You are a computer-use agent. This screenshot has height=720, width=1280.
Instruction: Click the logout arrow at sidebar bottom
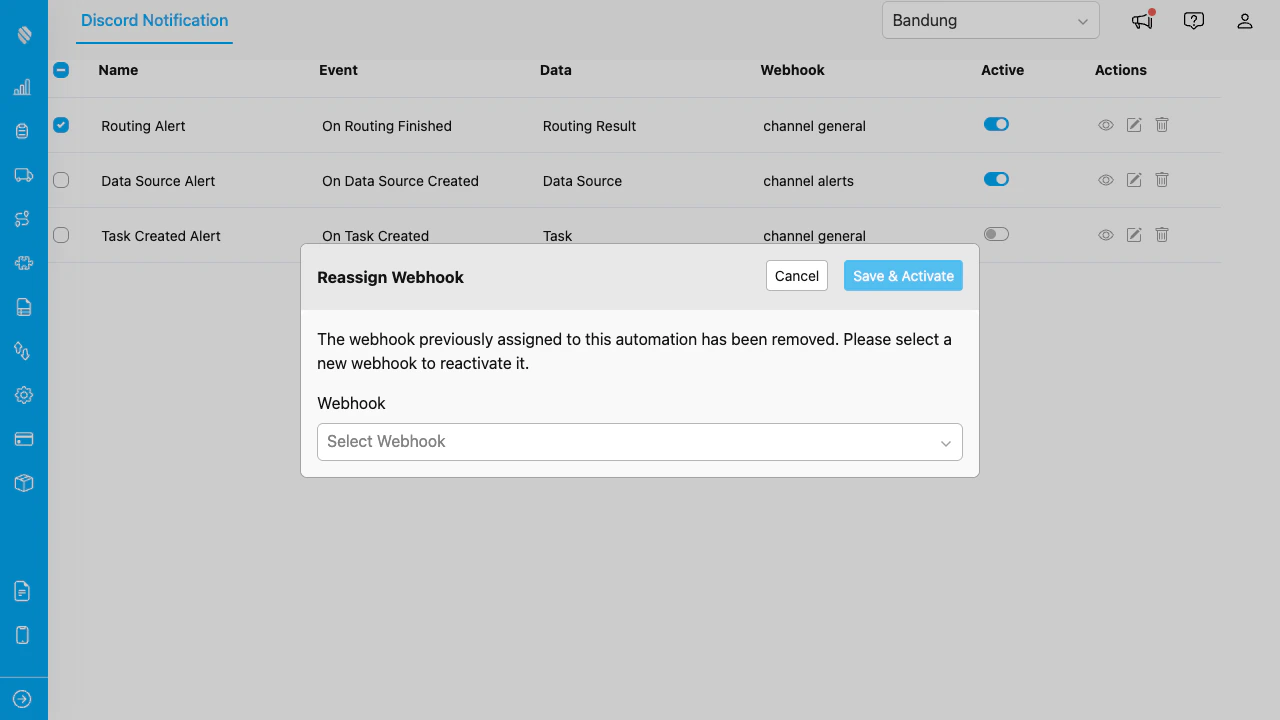22,698
